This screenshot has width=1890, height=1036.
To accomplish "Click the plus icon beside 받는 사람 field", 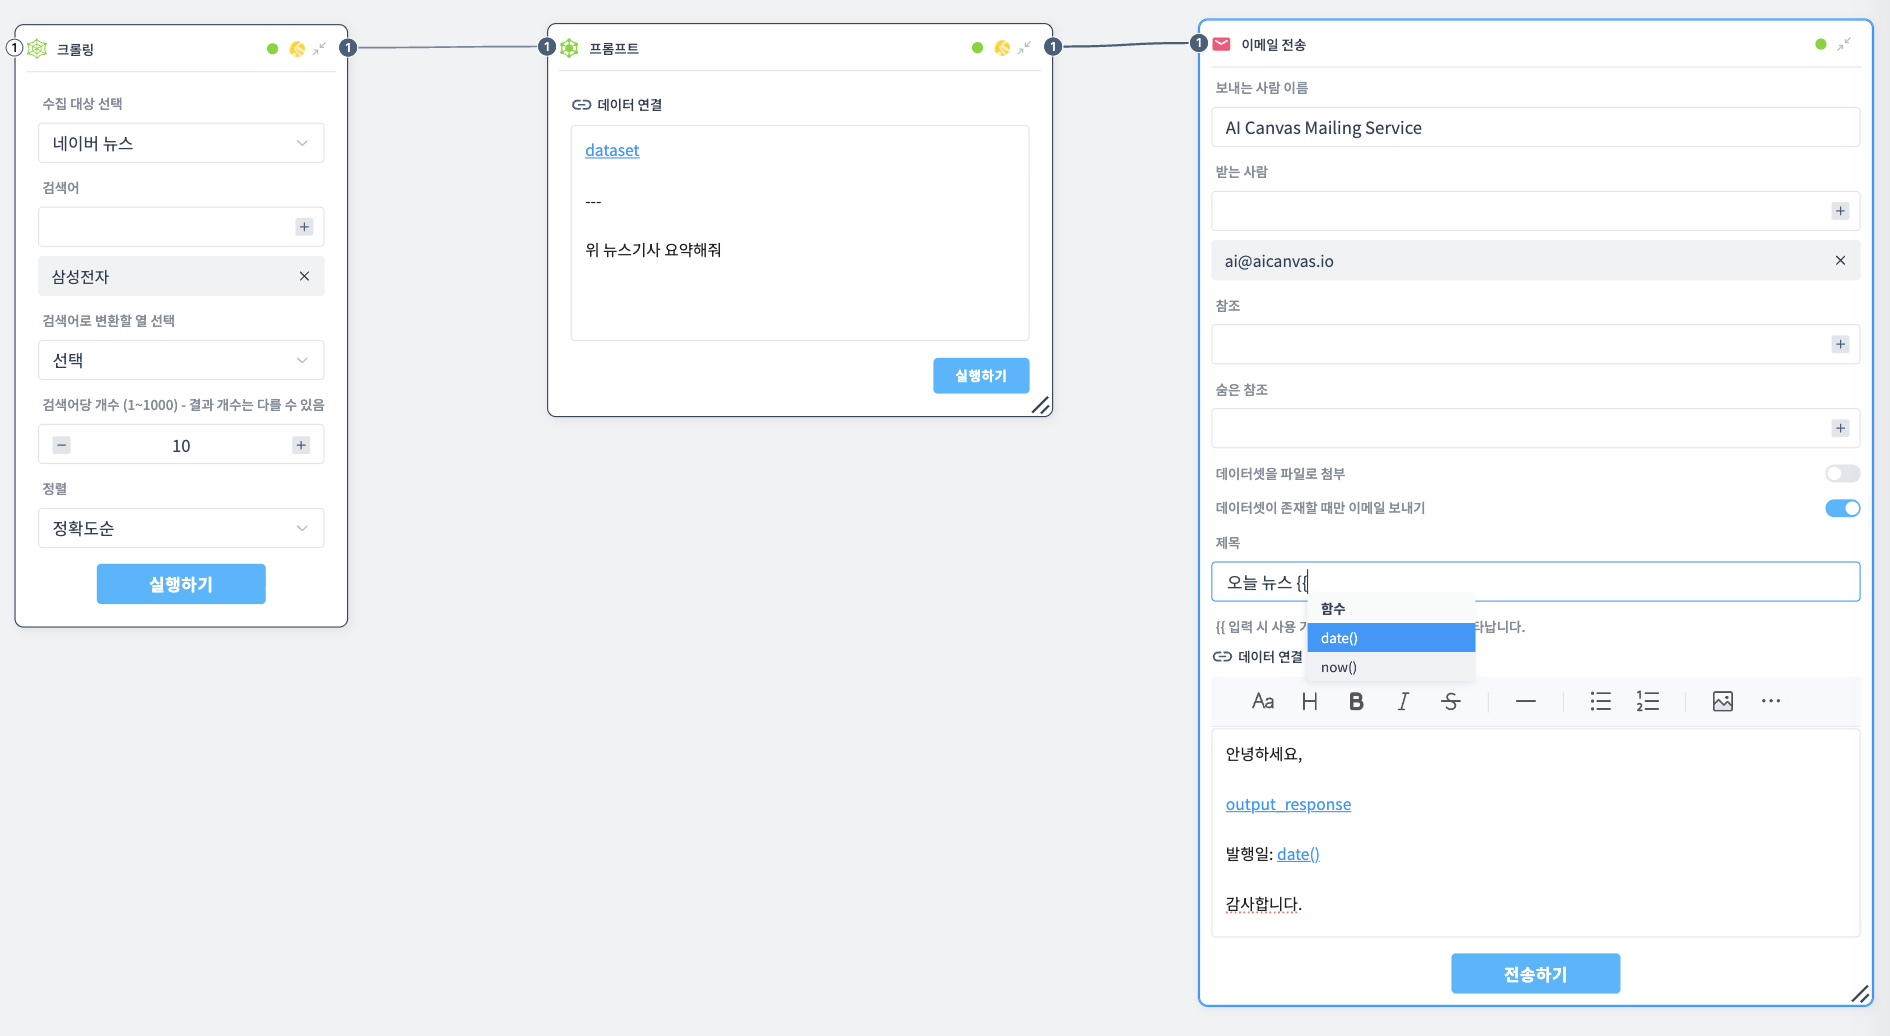I will tap(1840, 211).
